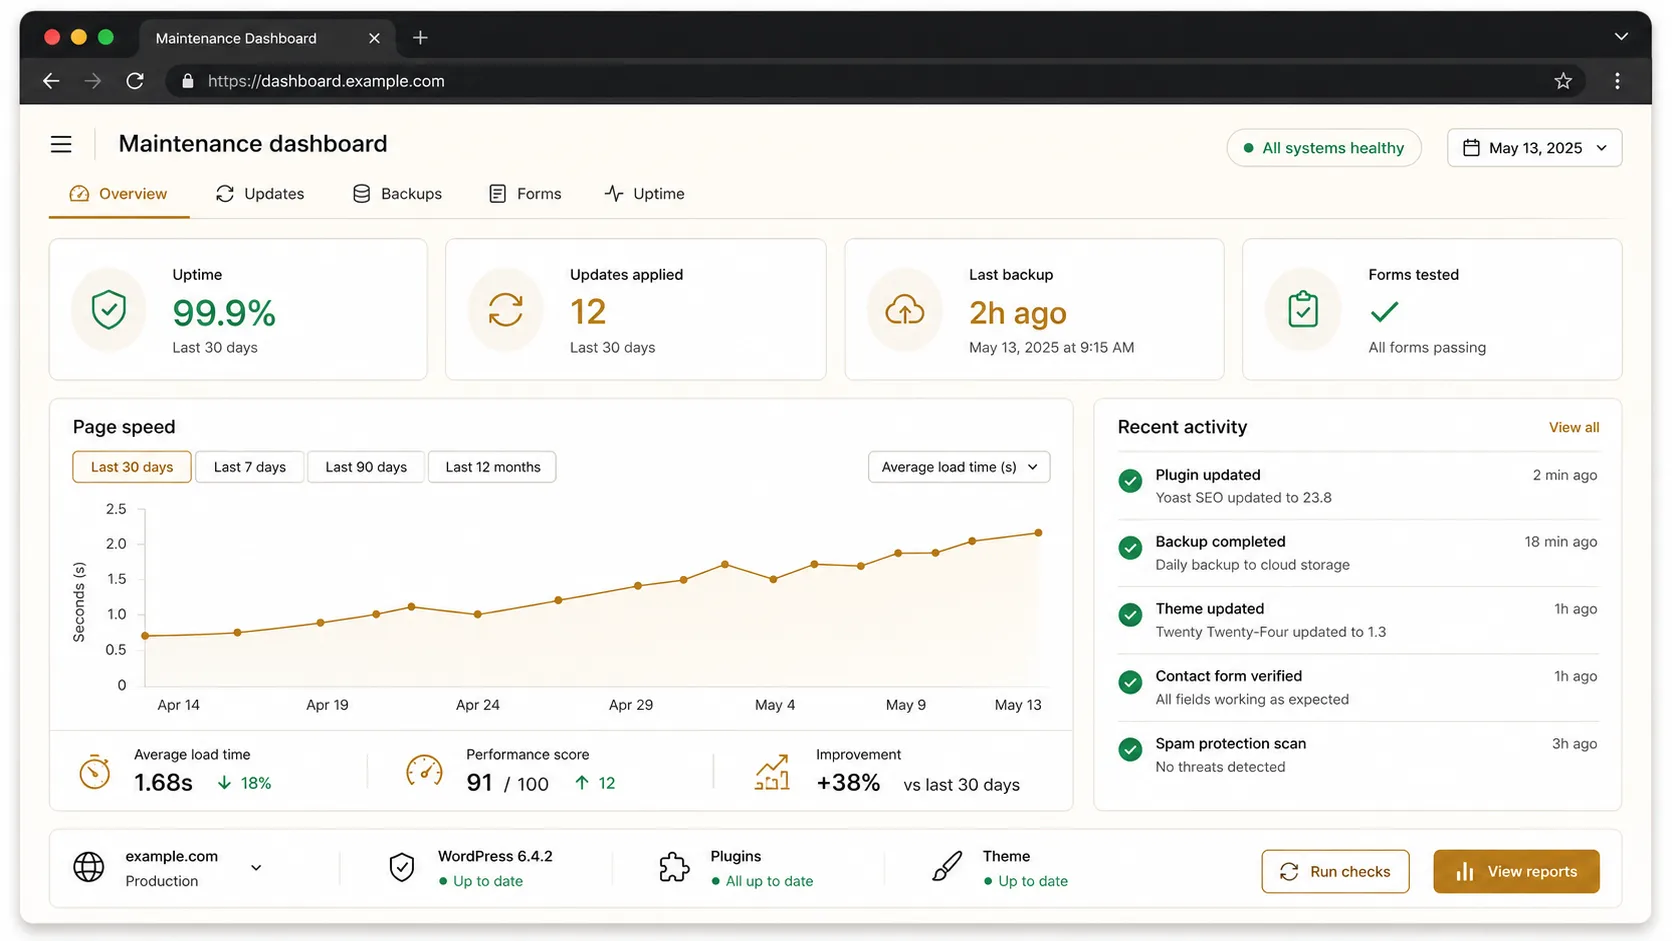Open the Backups tab
1672x941 pixels.
click(397, 194)
